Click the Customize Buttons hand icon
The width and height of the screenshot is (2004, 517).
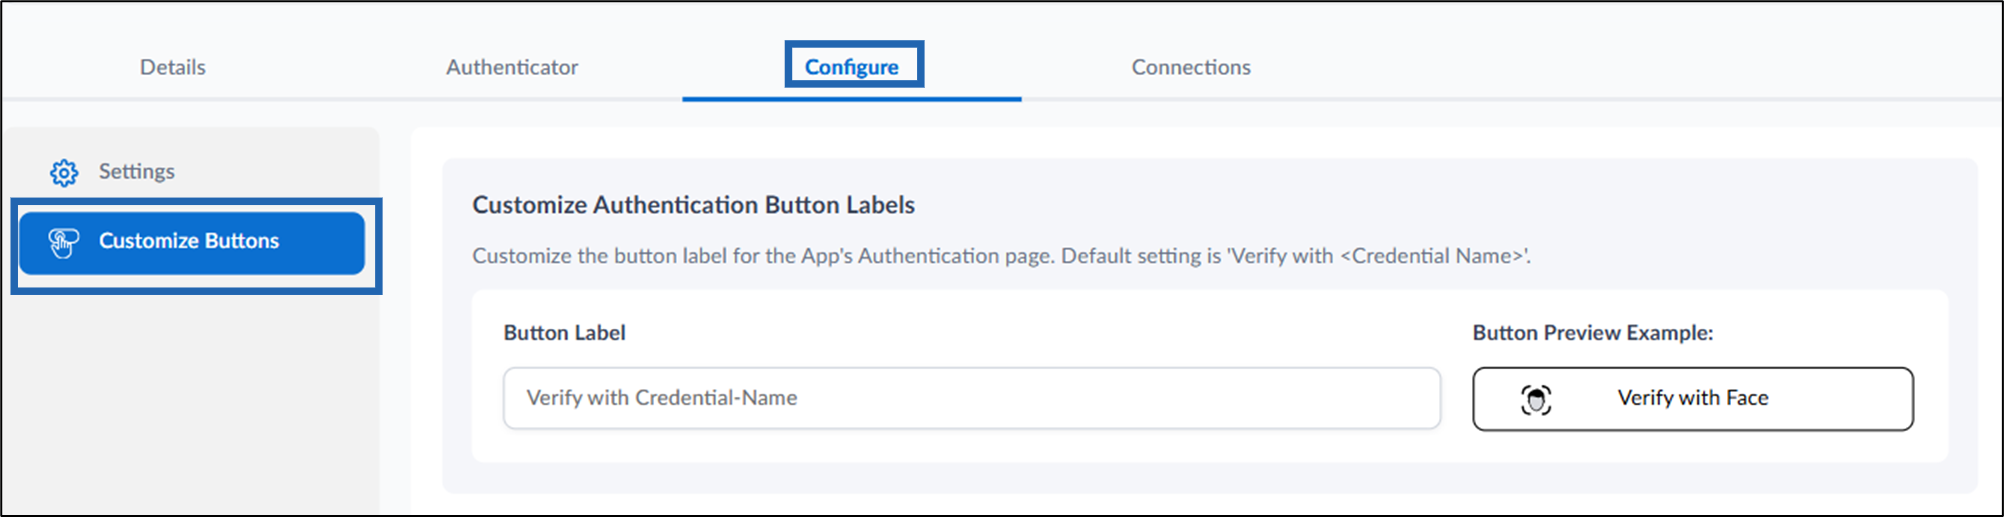point(64,242)
